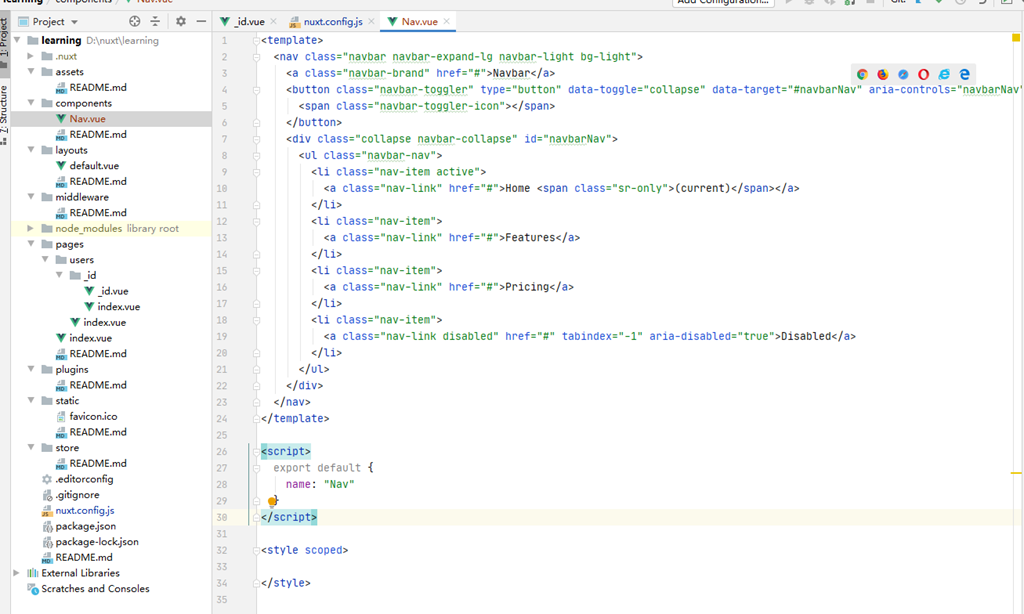
Task: Open the Project view dropdown
Action: 74,22
